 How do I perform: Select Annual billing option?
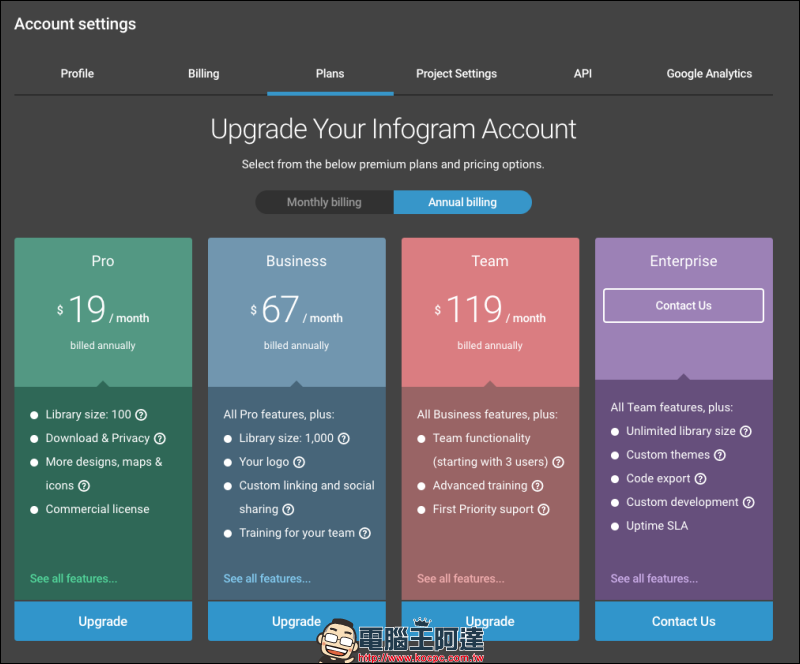click(463, 202)
